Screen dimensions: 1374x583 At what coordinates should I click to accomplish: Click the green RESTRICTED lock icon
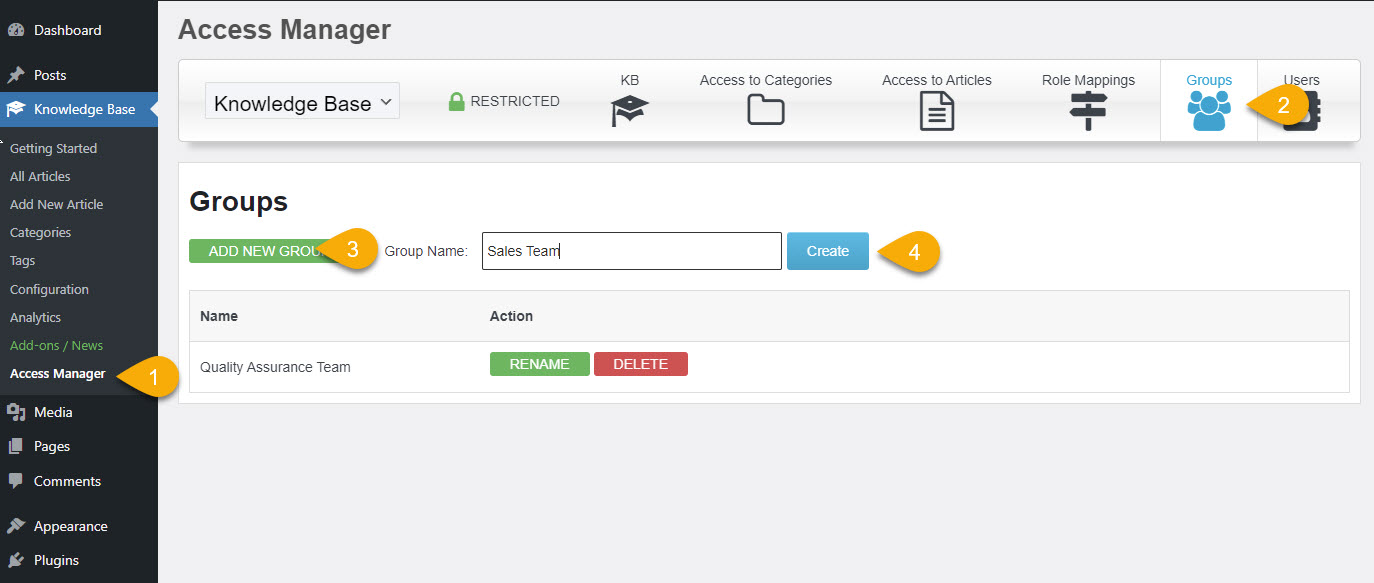click(x=457, y=101)
